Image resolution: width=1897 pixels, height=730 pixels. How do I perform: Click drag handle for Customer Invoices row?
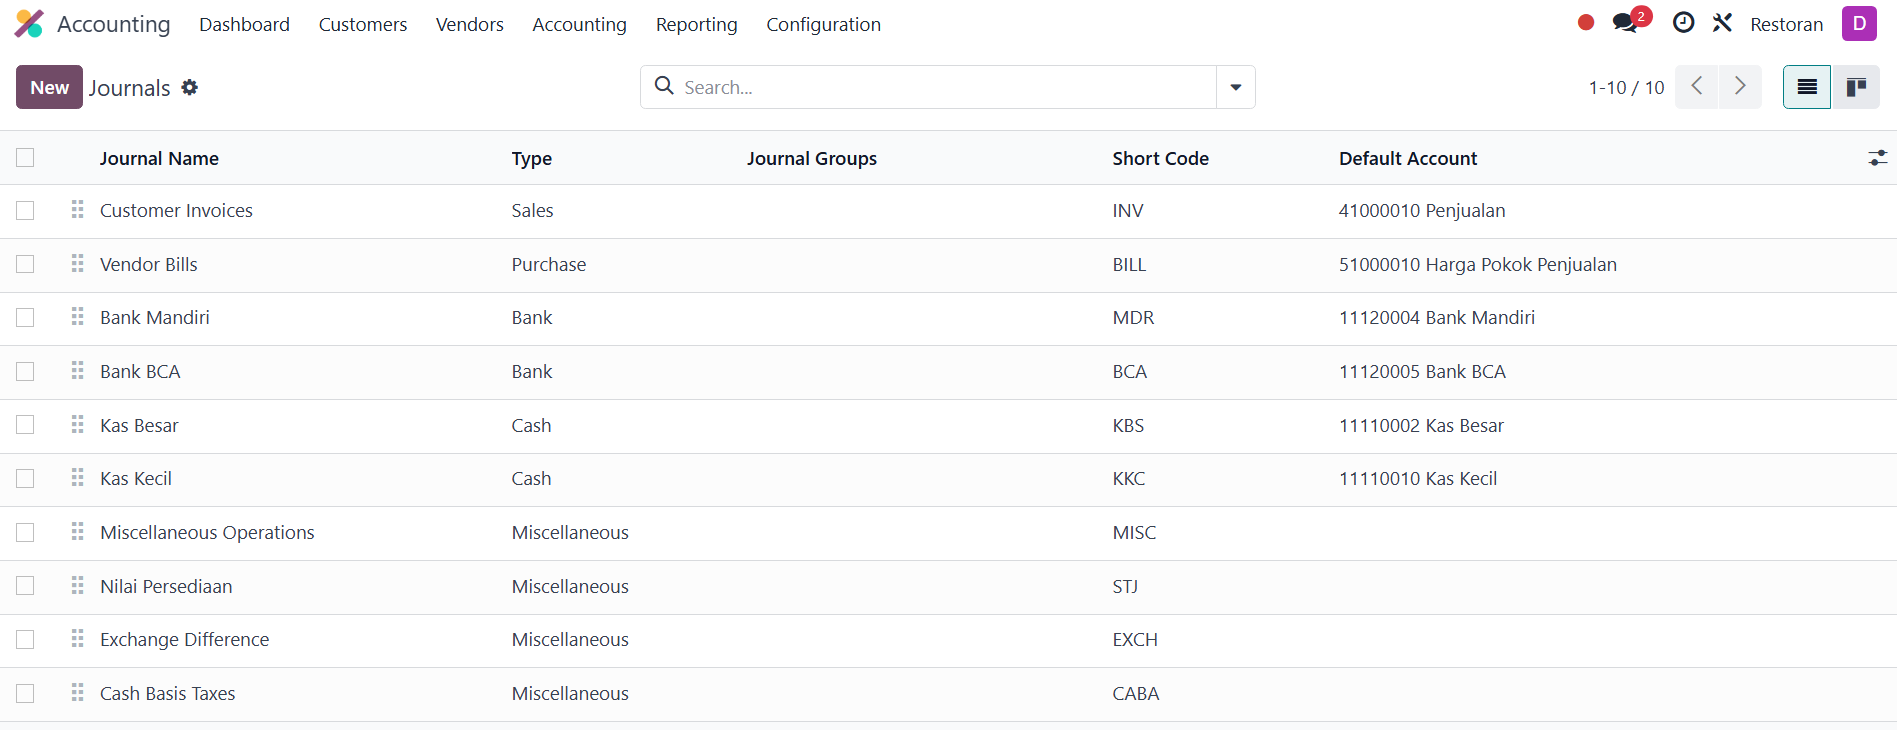click(x=77, y=210)
